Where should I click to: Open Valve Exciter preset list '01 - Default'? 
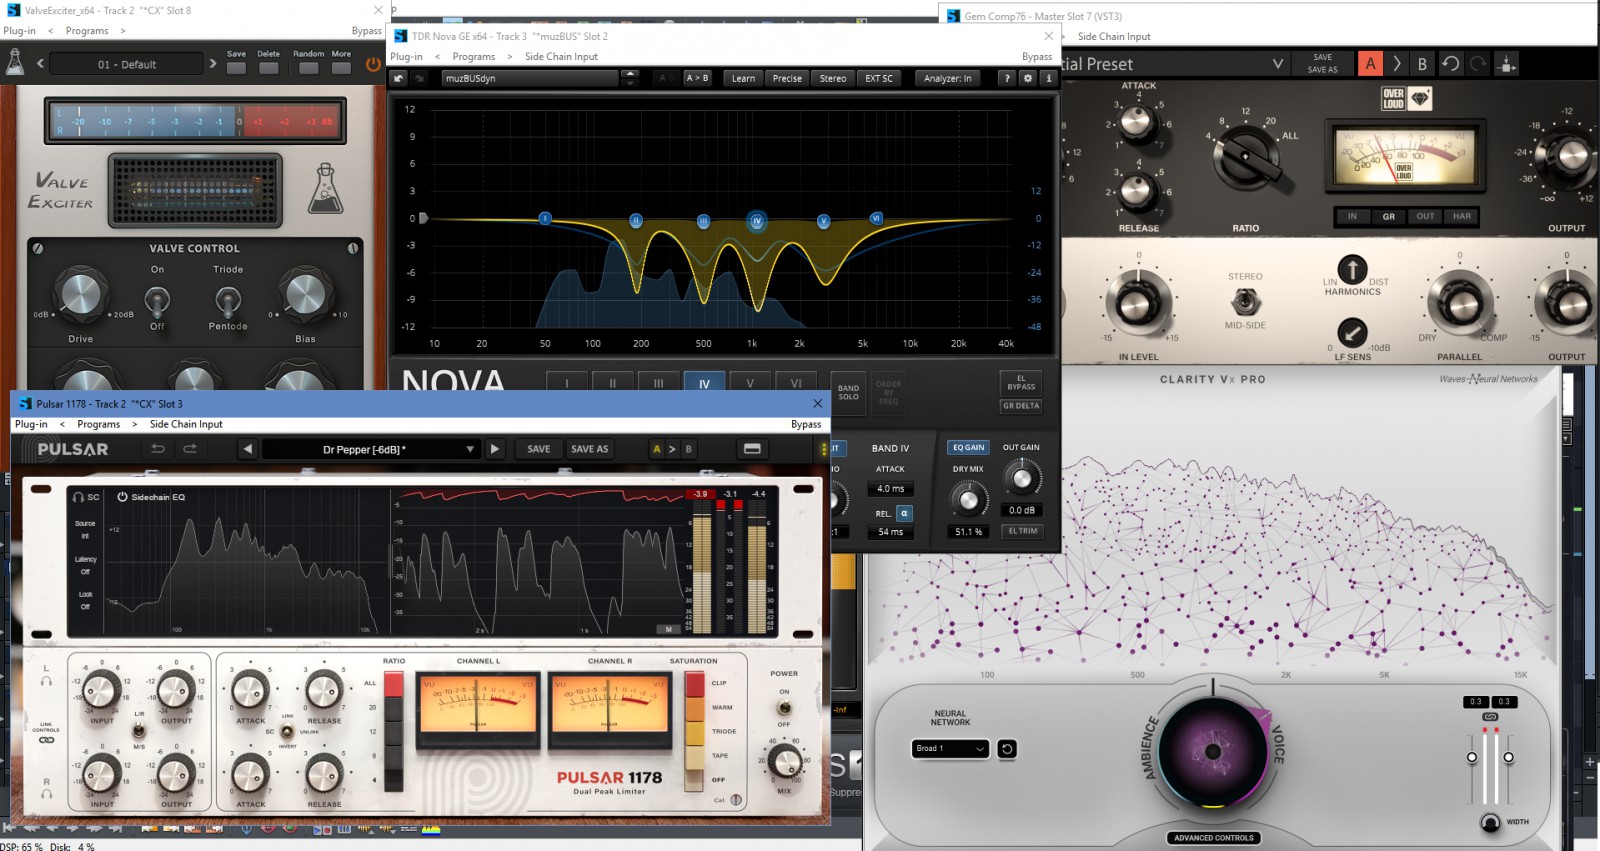coord(127,64)
